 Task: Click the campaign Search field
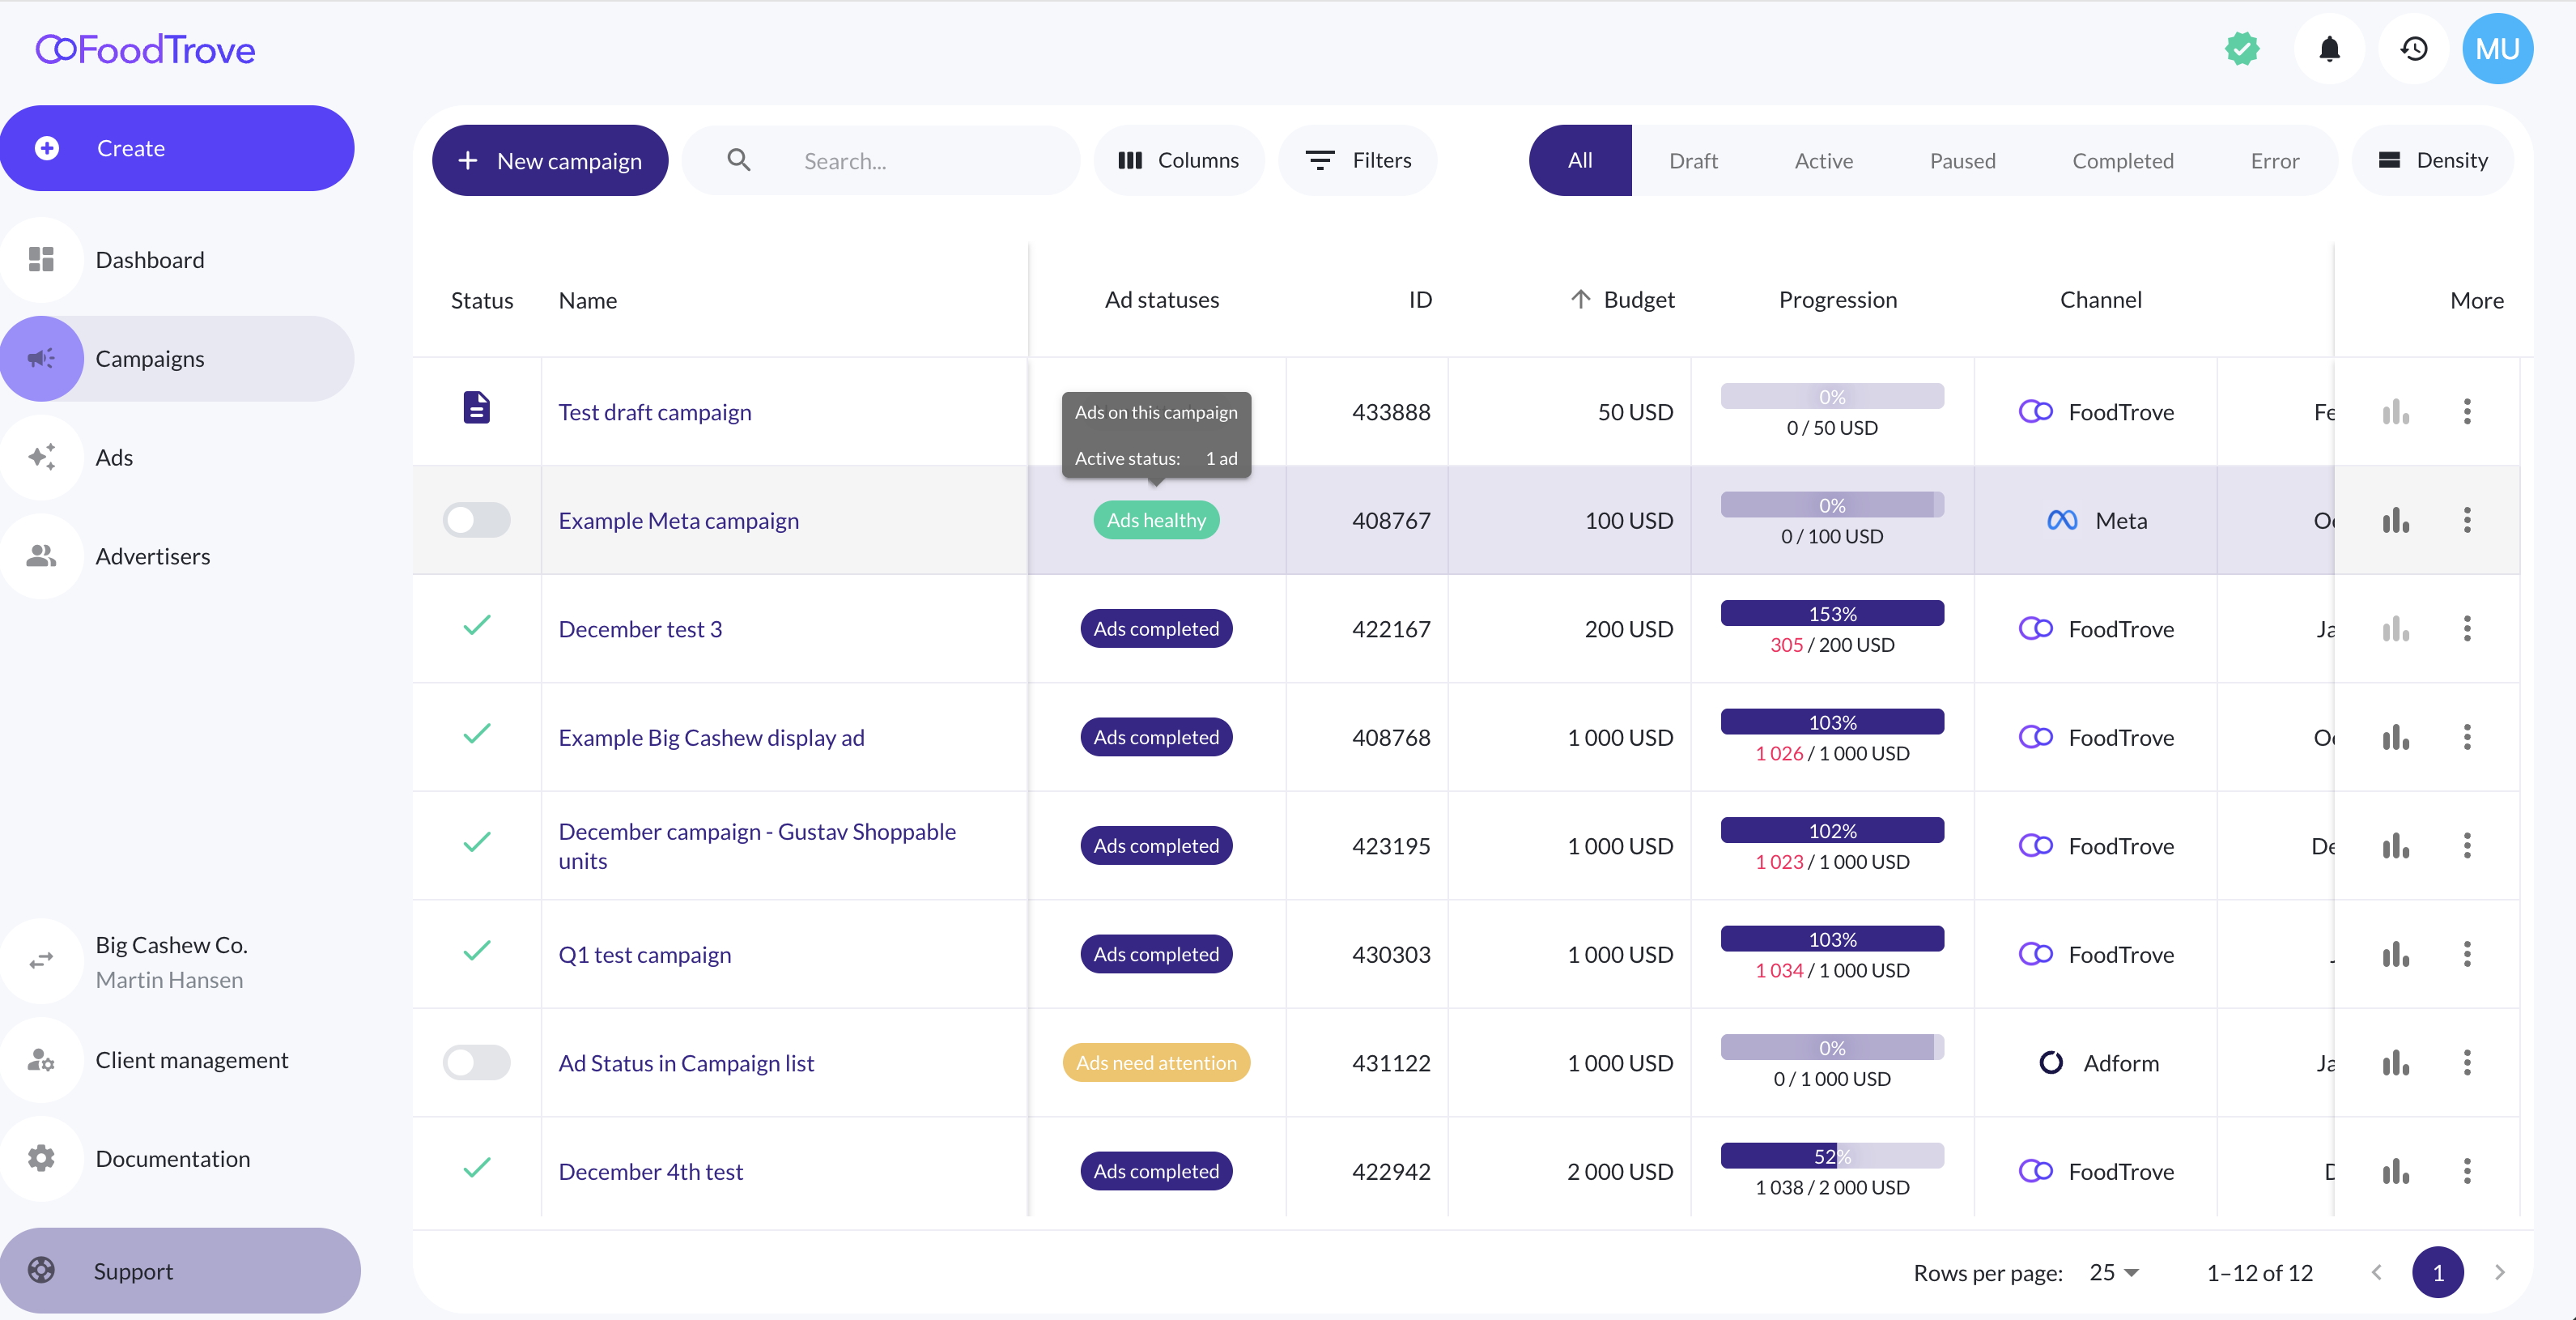[900, 160]
